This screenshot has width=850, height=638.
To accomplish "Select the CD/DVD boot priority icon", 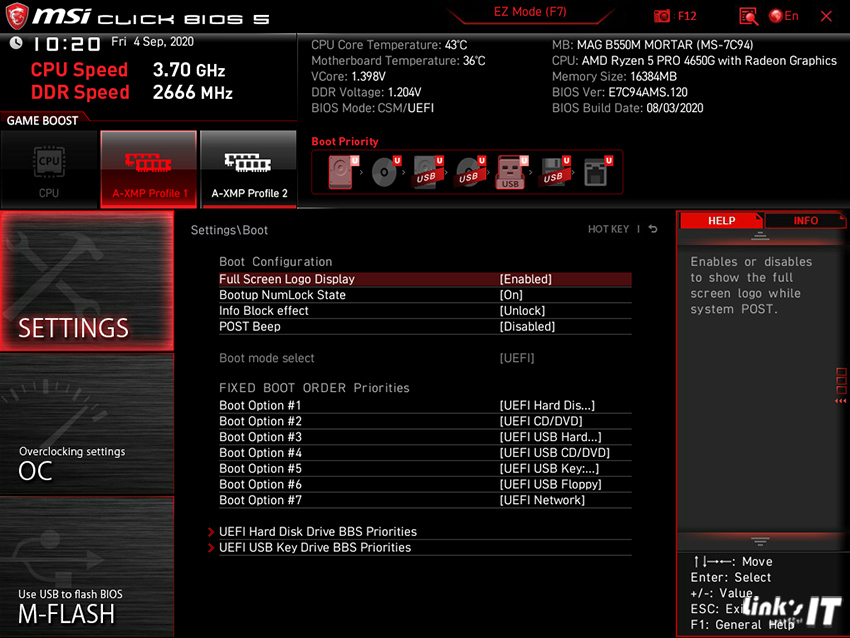I will coord(385,172).
